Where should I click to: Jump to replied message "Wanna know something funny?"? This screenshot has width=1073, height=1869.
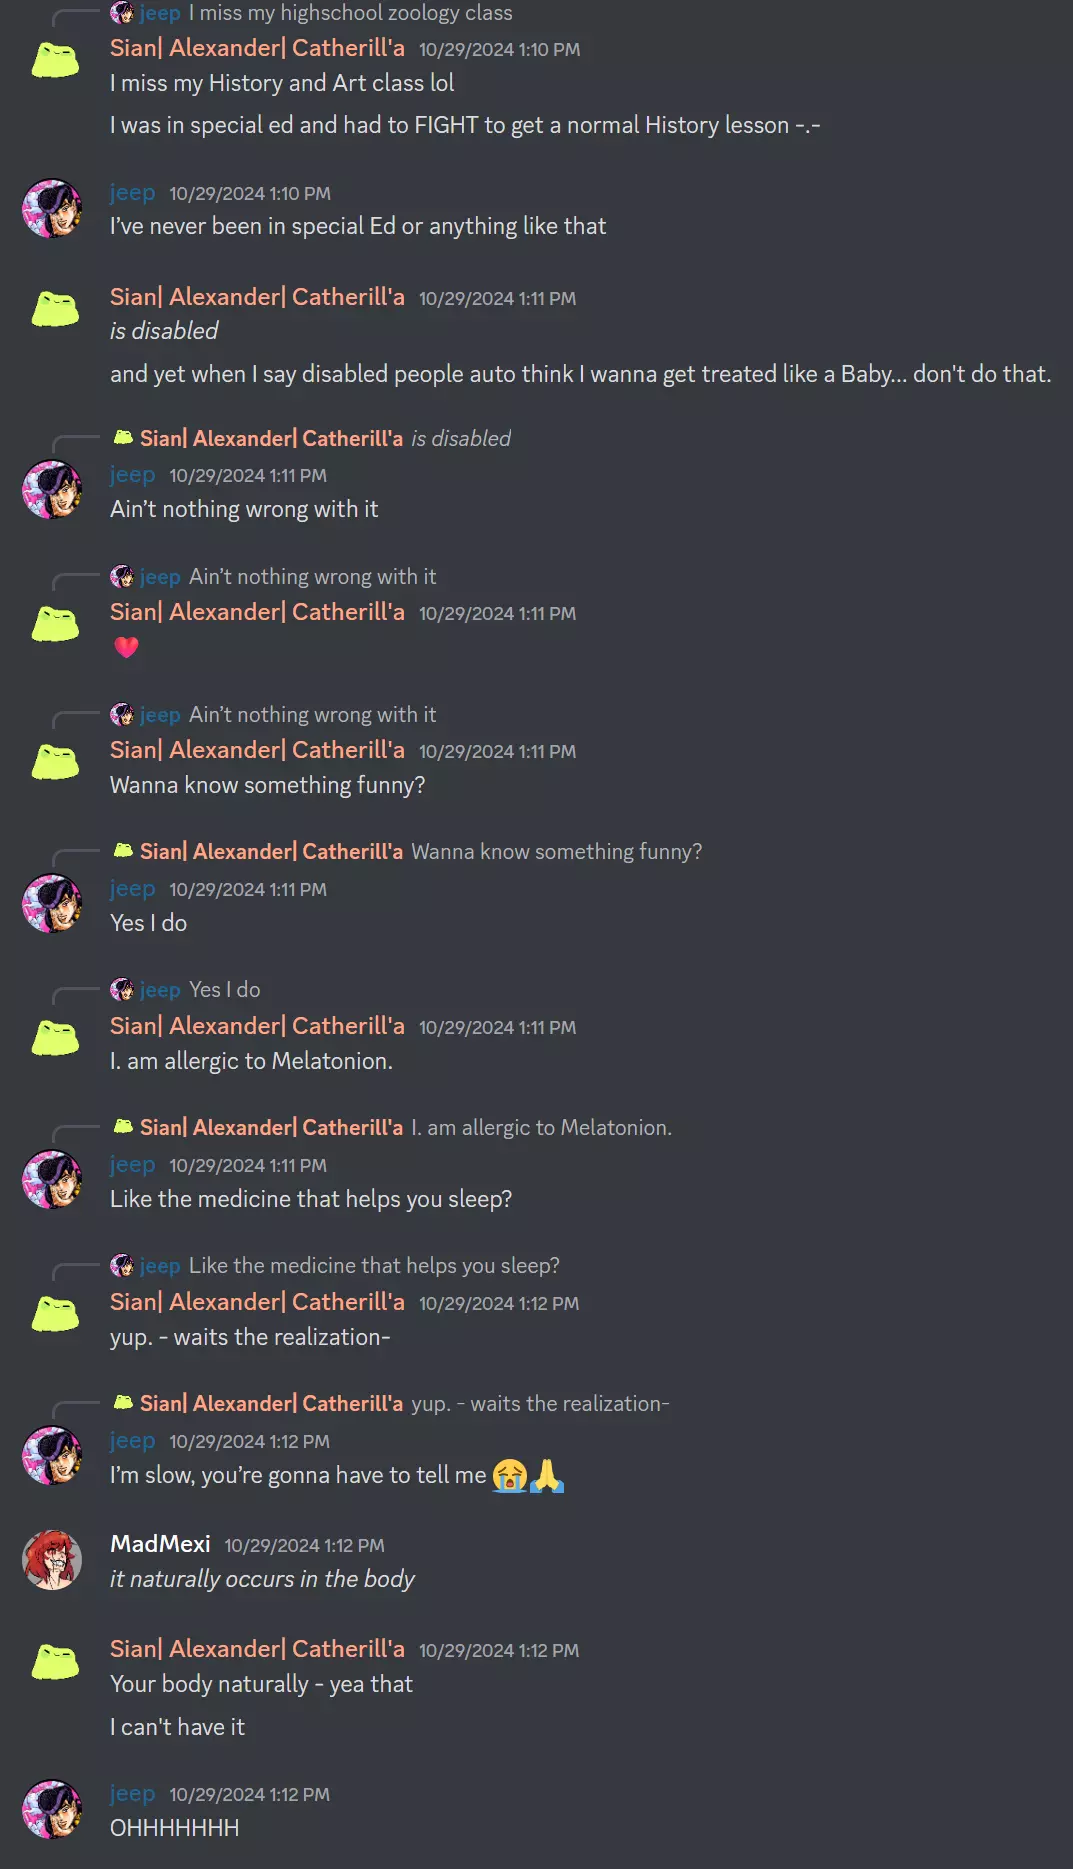(x=556, y=852)
